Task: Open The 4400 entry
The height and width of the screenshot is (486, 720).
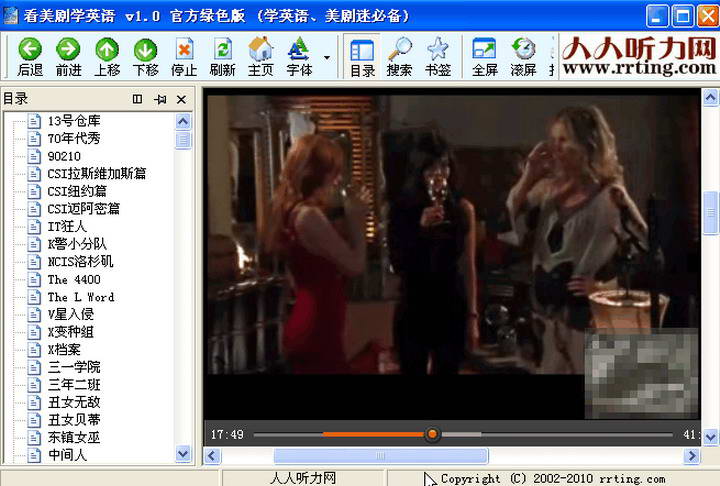Action: coord(74,279)
